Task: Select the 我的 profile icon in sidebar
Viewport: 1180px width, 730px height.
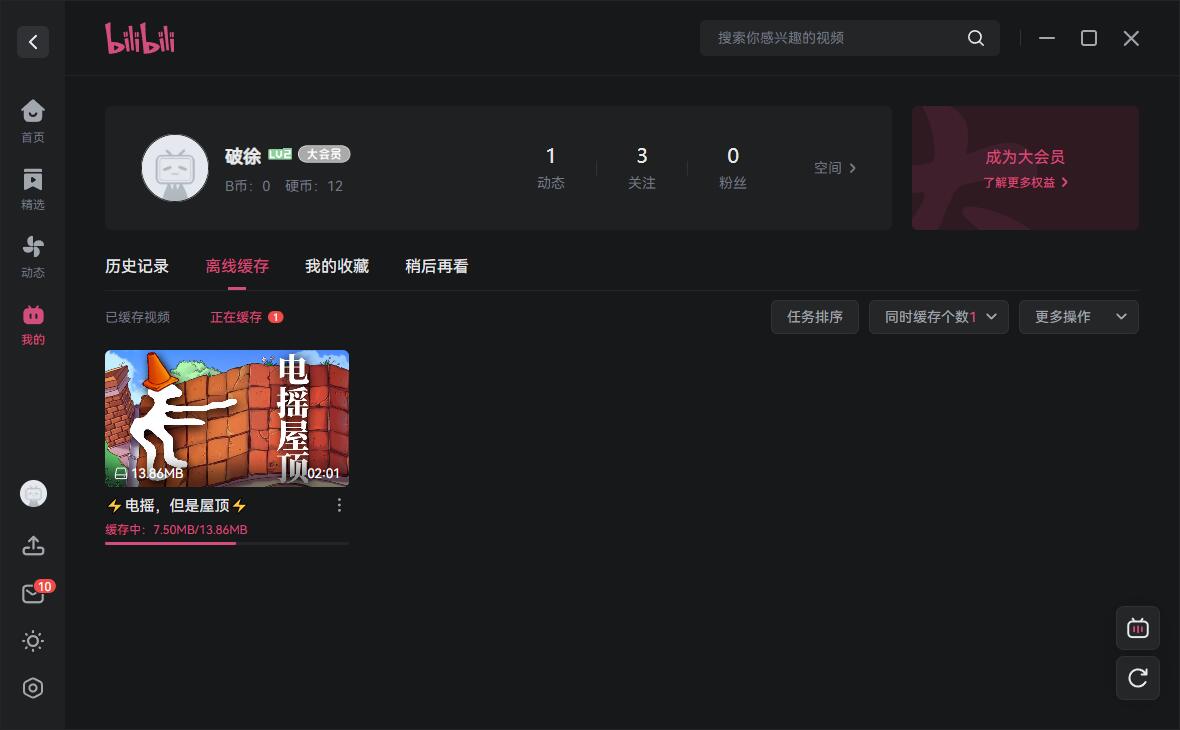Action: click(x=33, y=314)
